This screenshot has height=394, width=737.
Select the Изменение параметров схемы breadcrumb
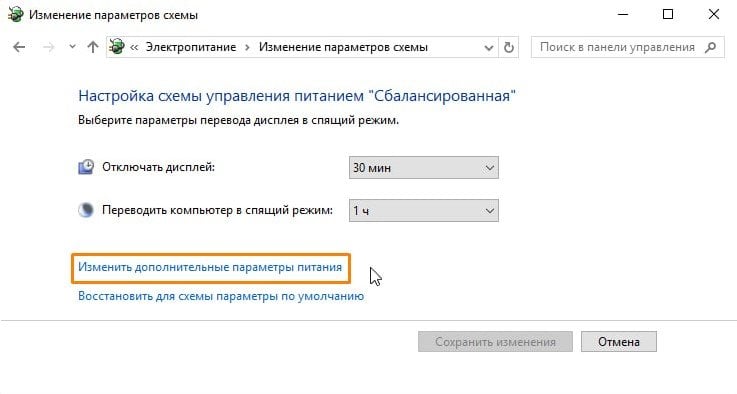(x=343, y=47)
